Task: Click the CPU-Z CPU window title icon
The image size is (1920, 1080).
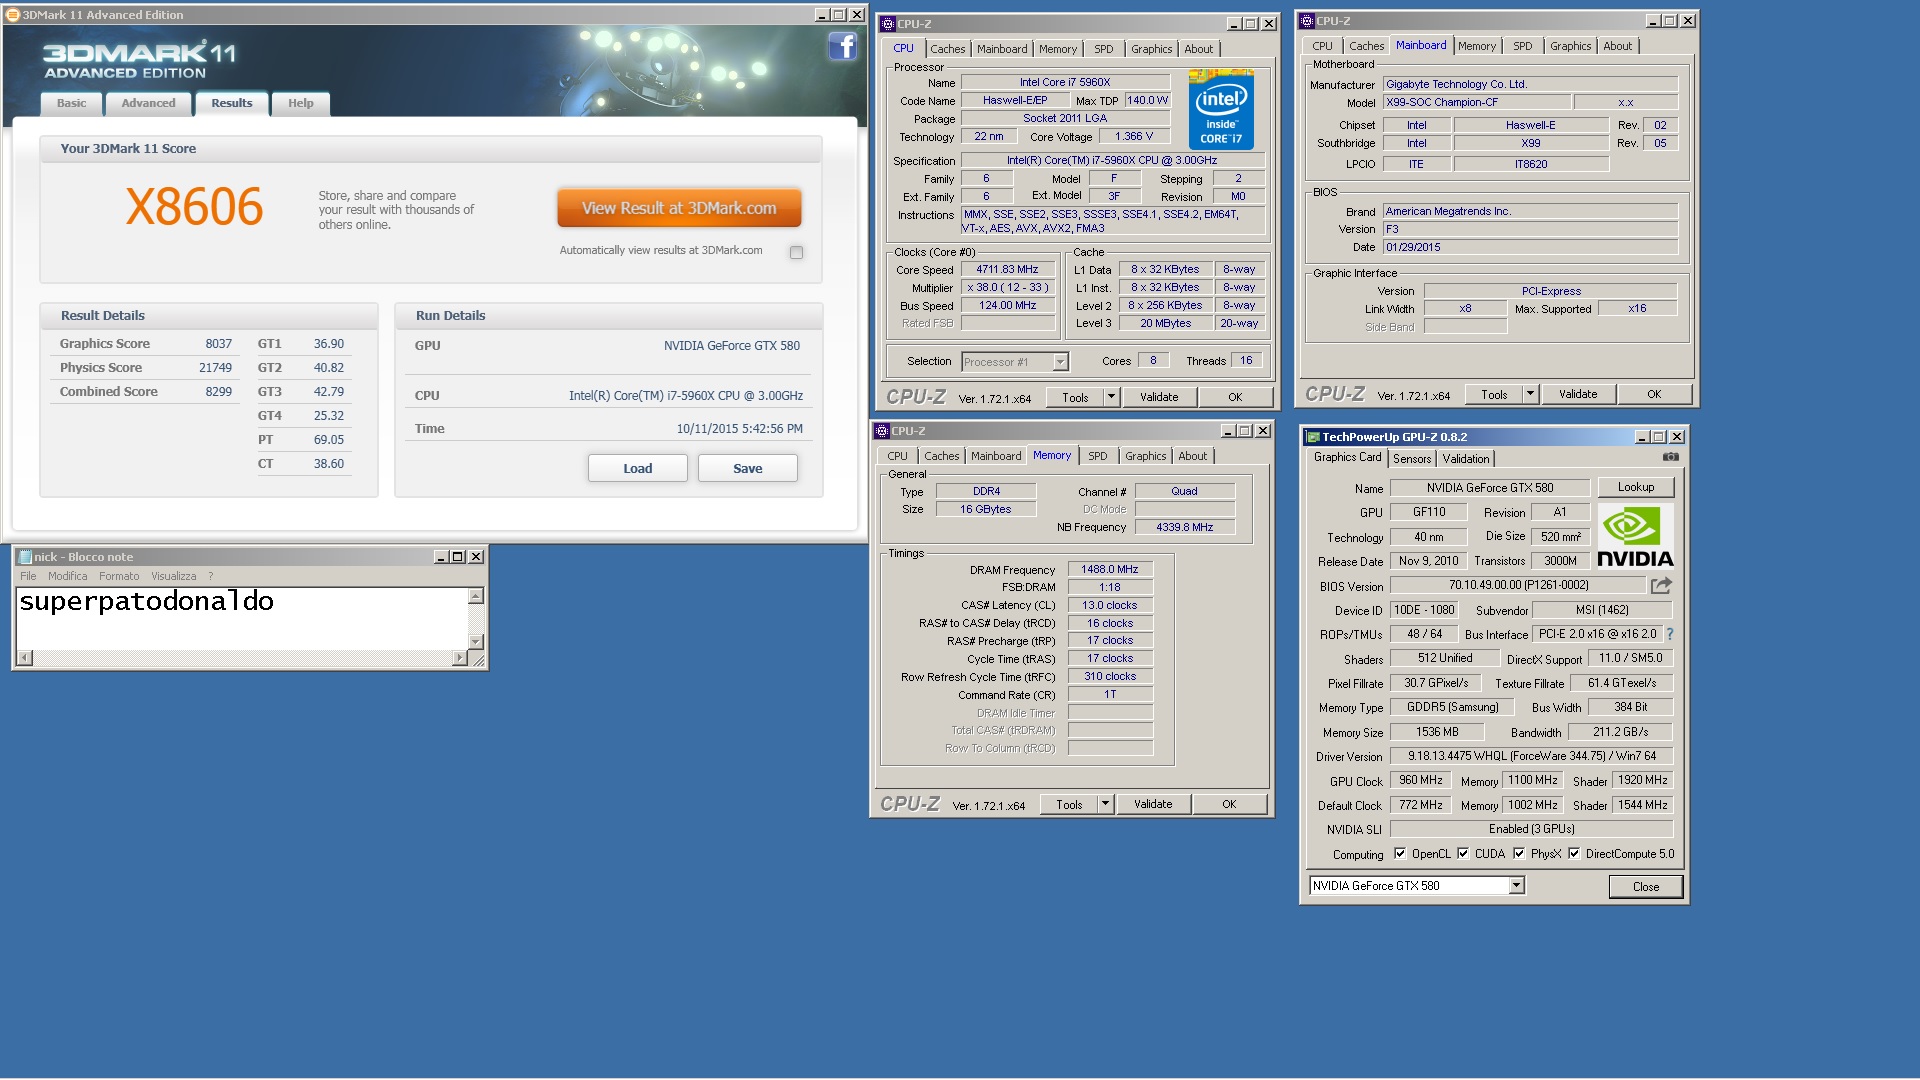Action: 887,24
